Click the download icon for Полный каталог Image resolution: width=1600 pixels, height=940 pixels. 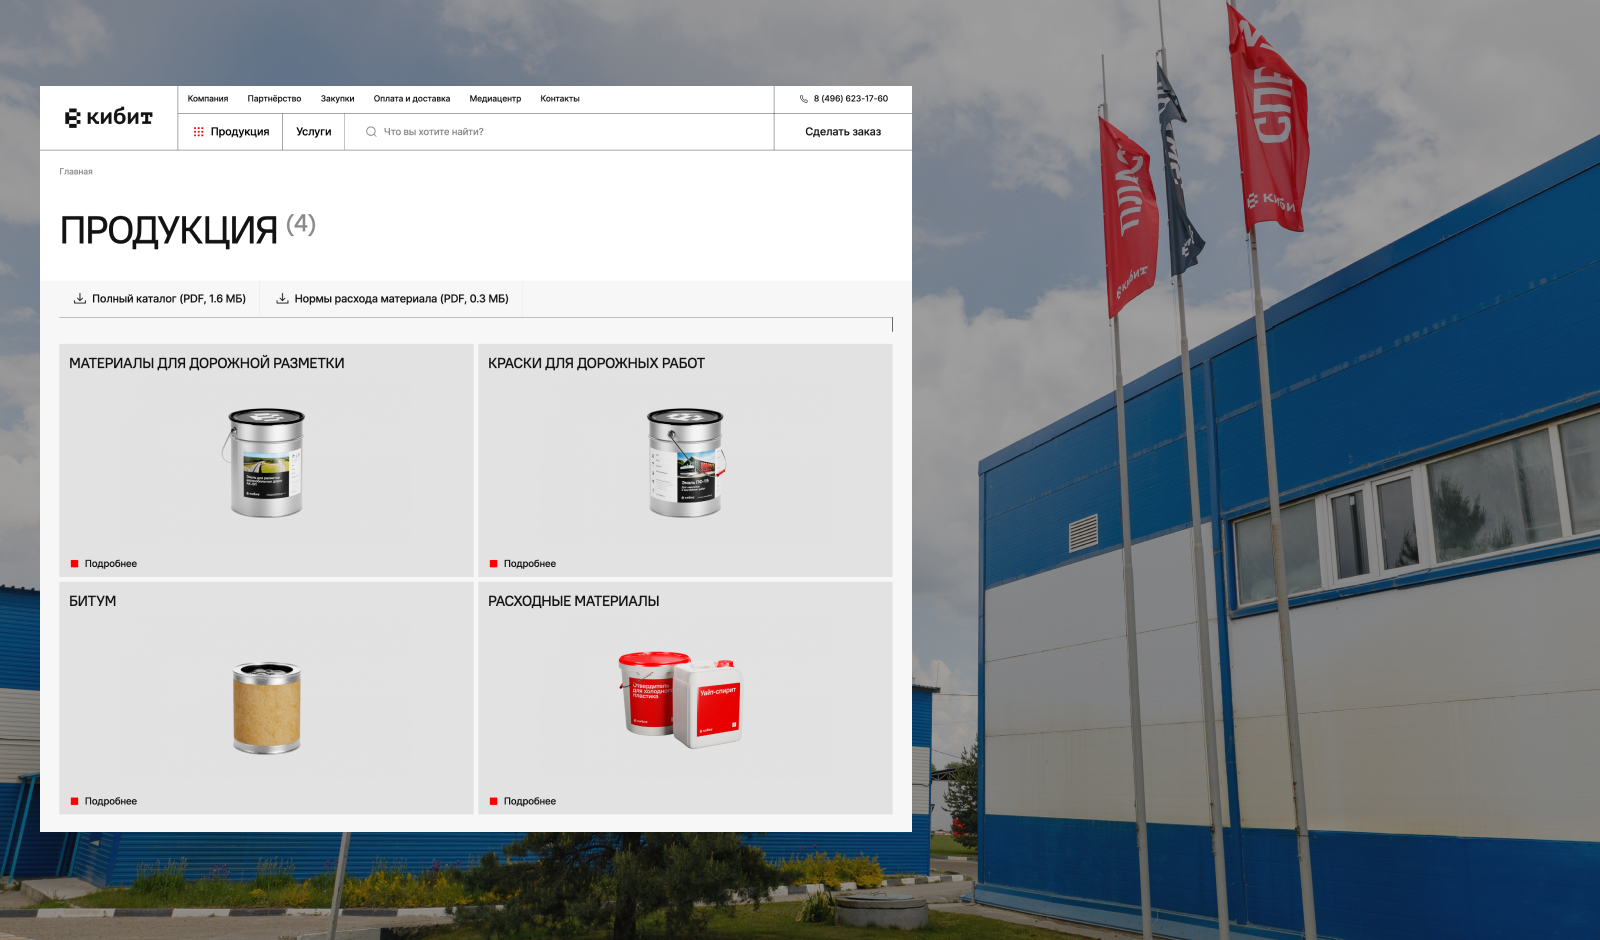[80, 299]
